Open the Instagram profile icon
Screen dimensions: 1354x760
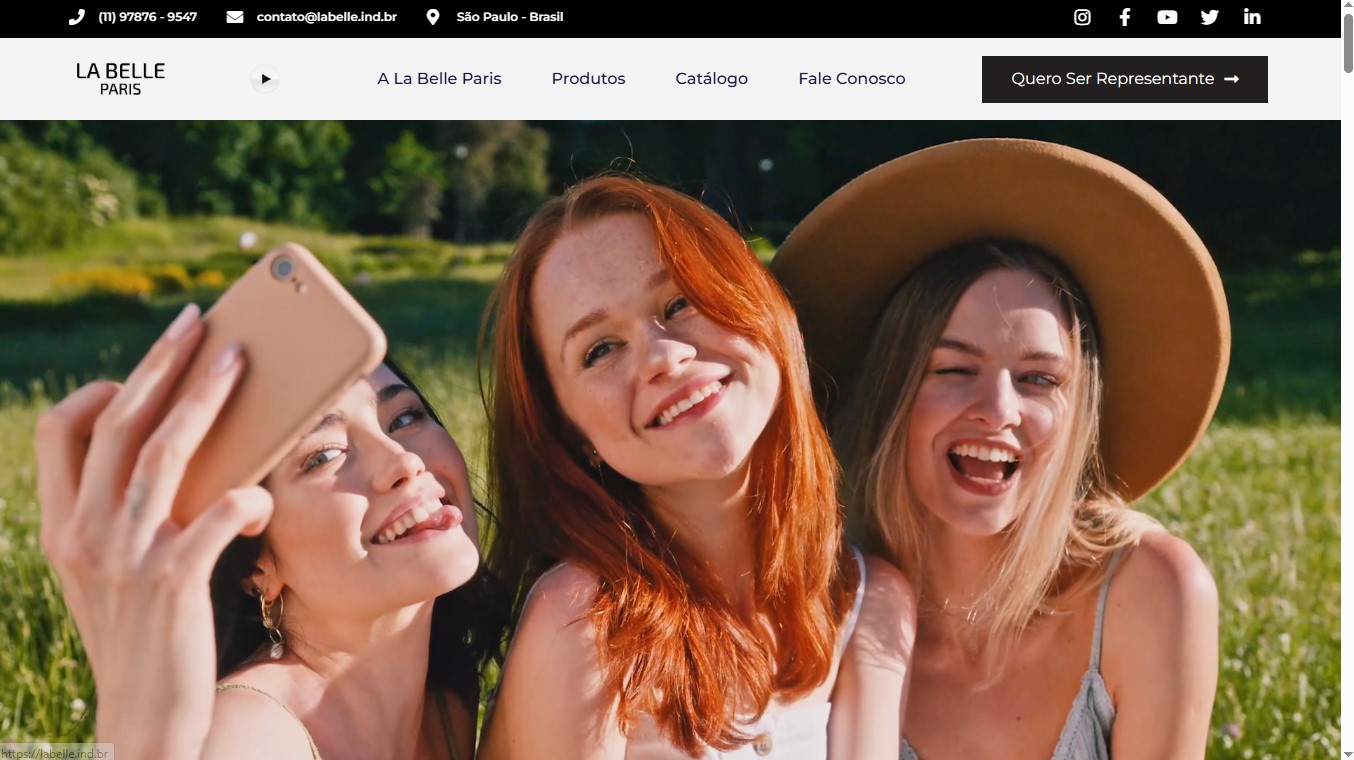pos(1082,17)
